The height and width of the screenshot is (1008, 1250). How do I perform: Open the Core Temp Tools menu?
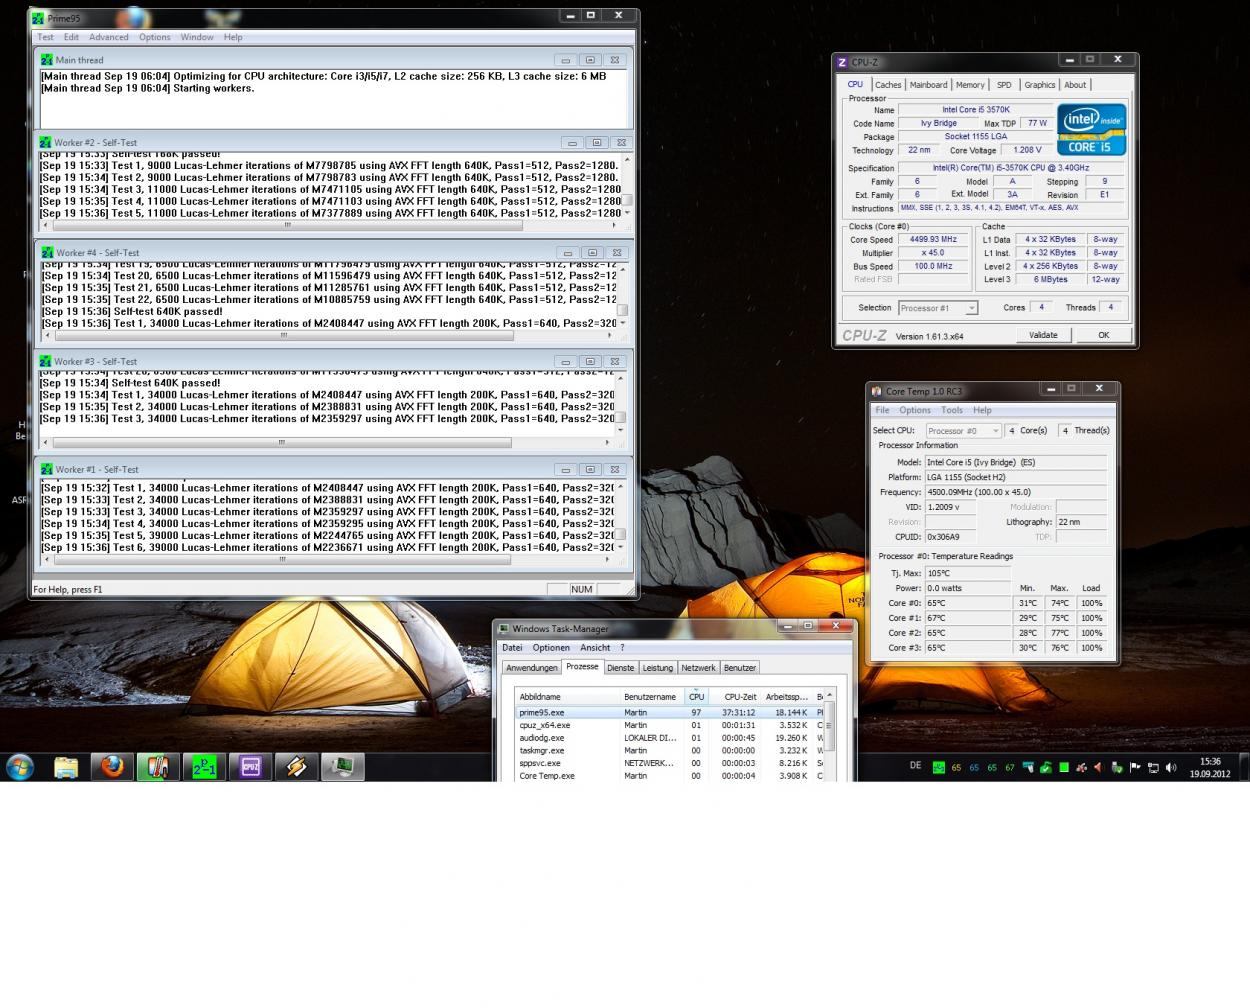click(952, 410)
